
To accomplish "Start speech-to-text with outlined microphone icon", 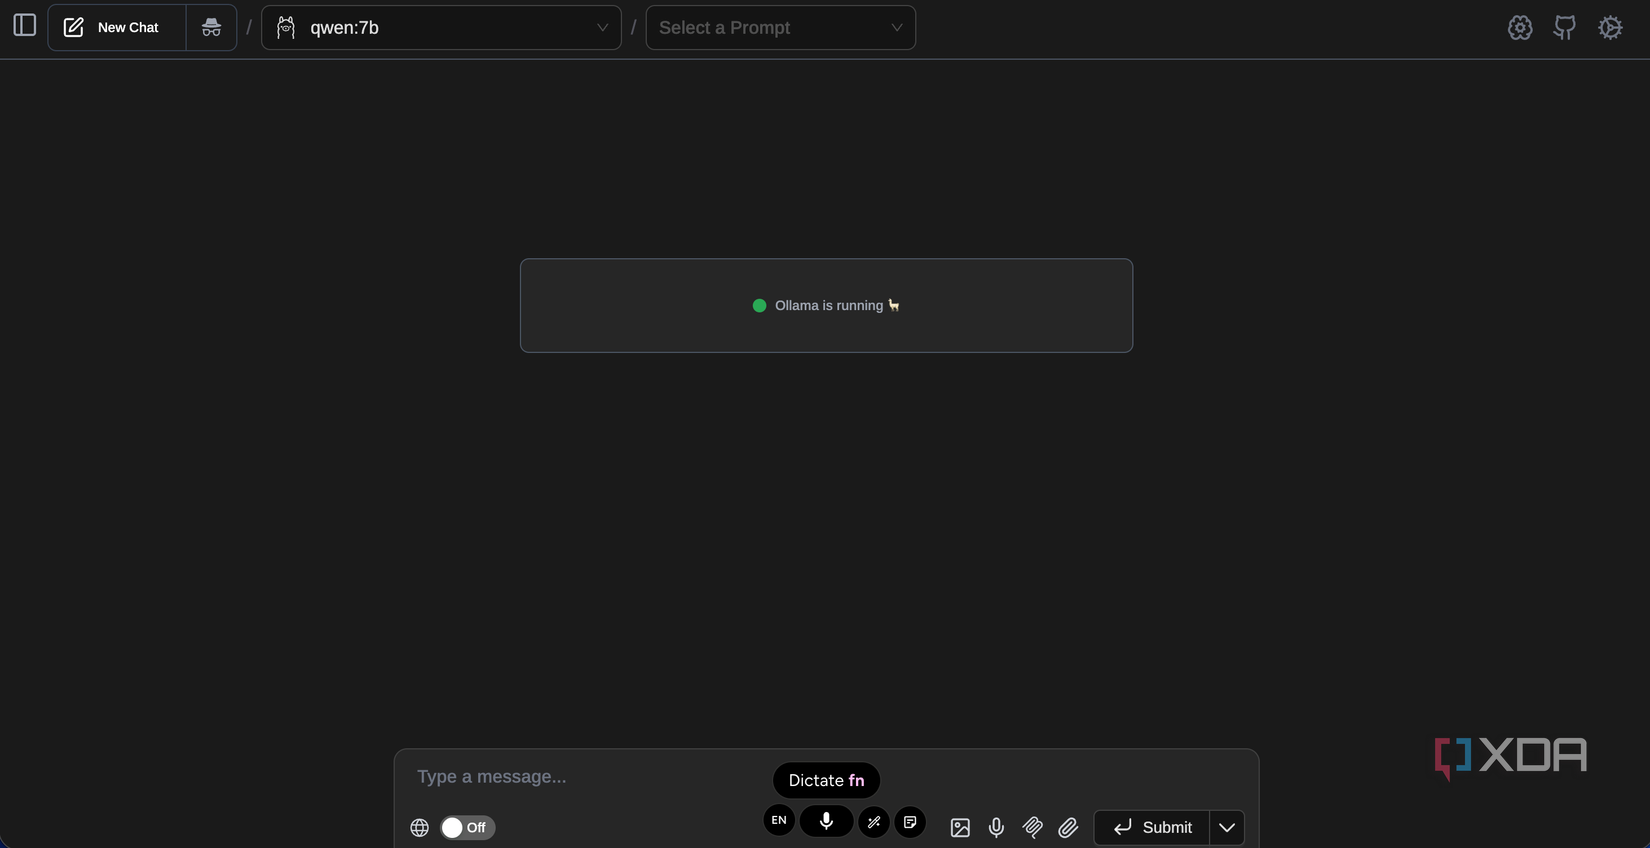I will (996, 828).
